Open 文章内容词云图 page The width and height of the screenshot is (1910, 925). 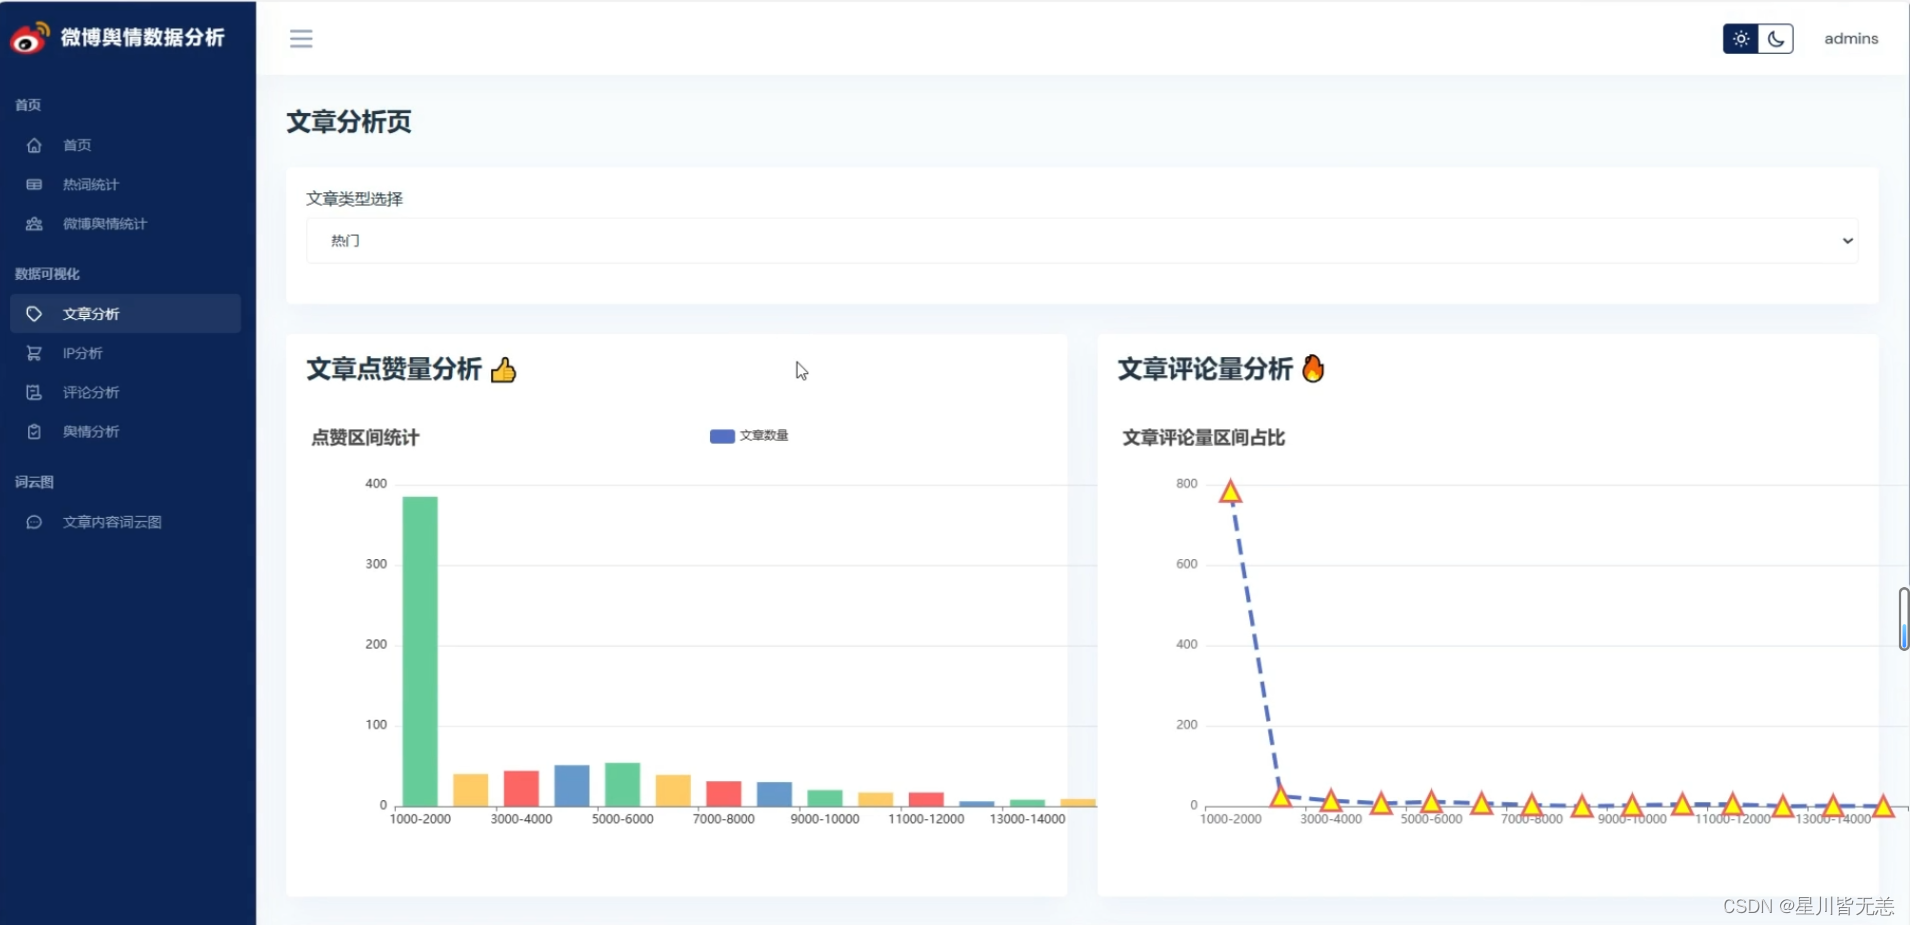(112, 522)
